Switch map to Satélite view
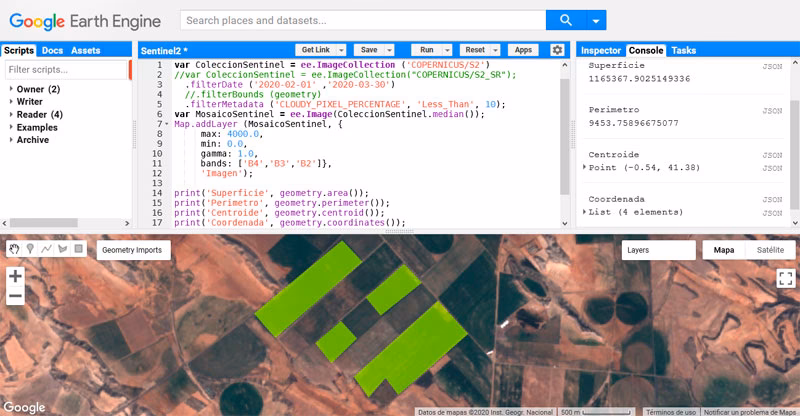This screenshot has height=416, width=800. 769,250
